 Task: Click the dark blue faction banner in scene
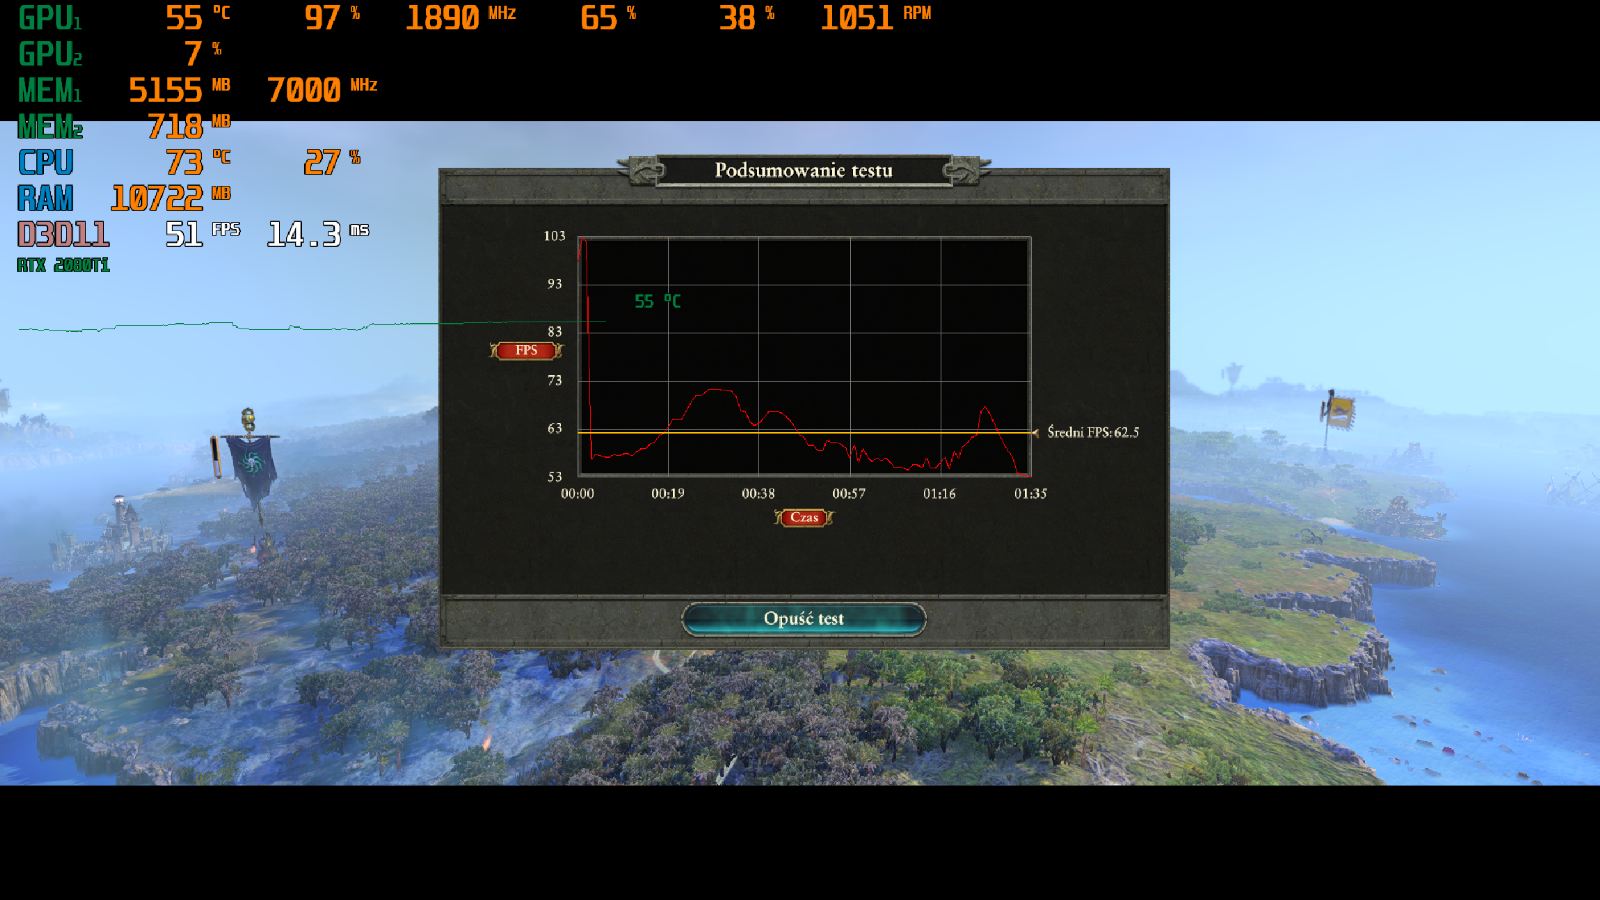click(x=252, y=465)
